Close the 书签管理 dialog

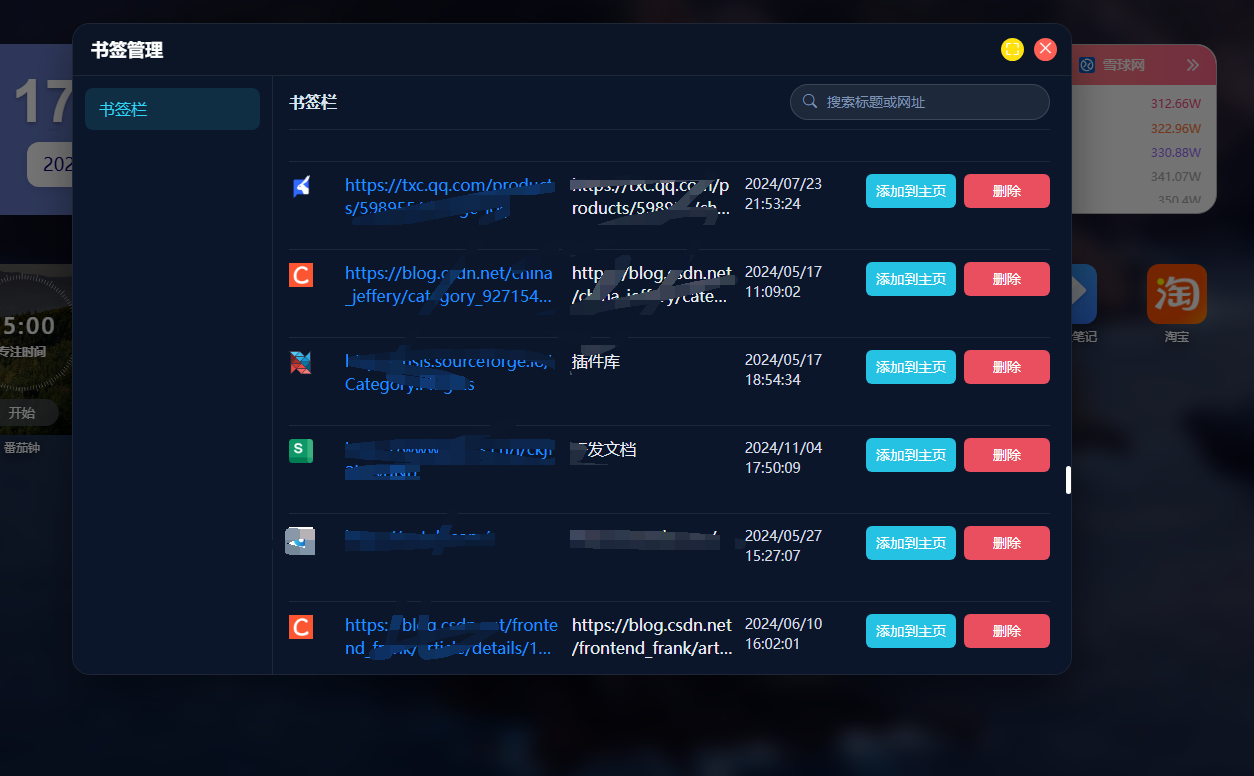pos(1045,50)
